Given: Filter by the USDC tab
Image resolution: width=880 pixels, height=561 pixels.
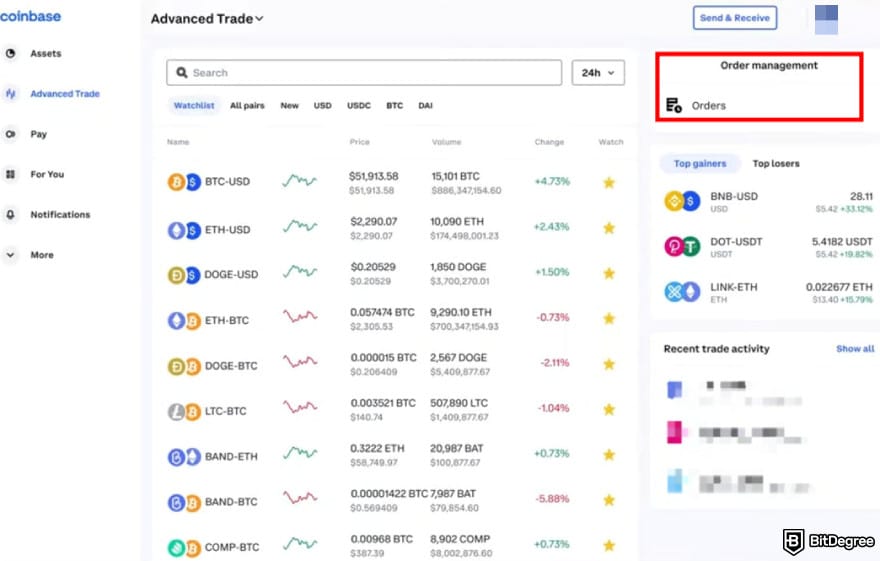Looking at the screenshot, I should tap(359, 105).
